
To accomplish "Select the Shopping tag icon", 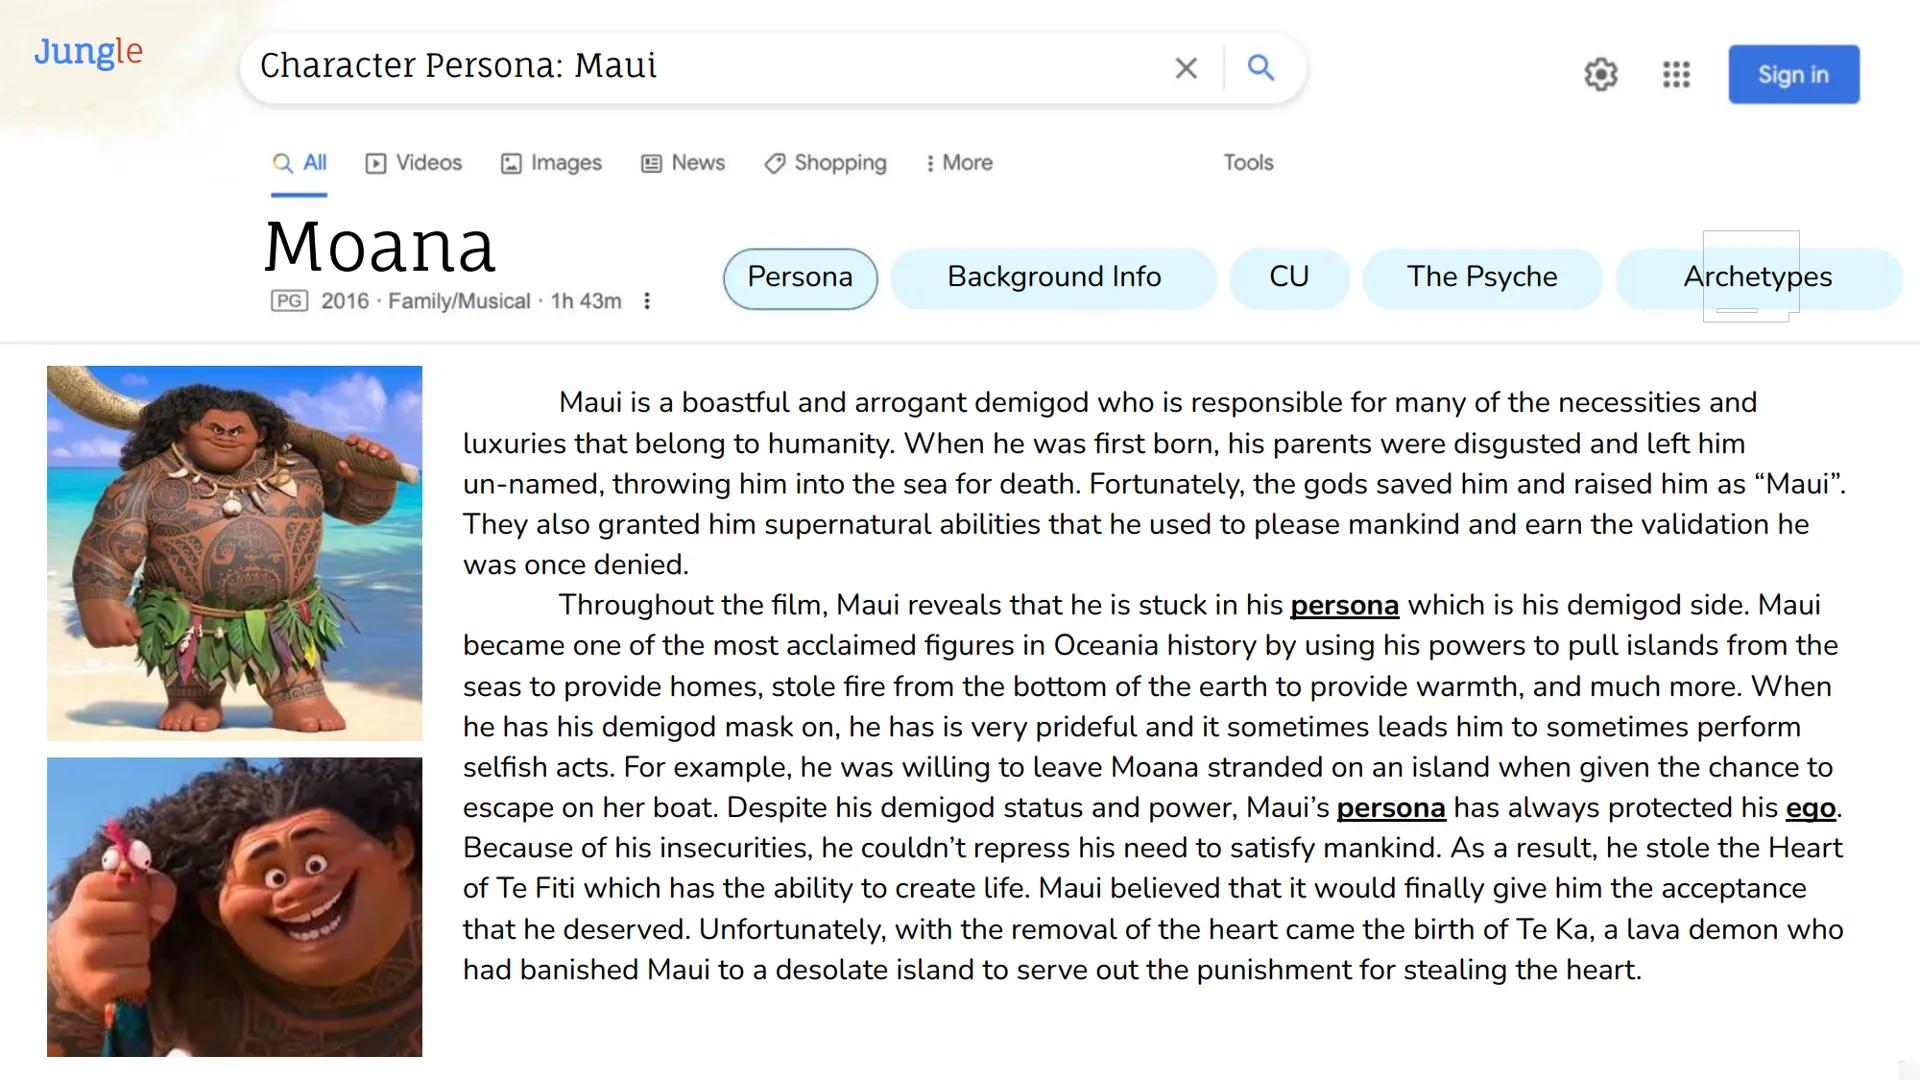I will tap(774, 162).
